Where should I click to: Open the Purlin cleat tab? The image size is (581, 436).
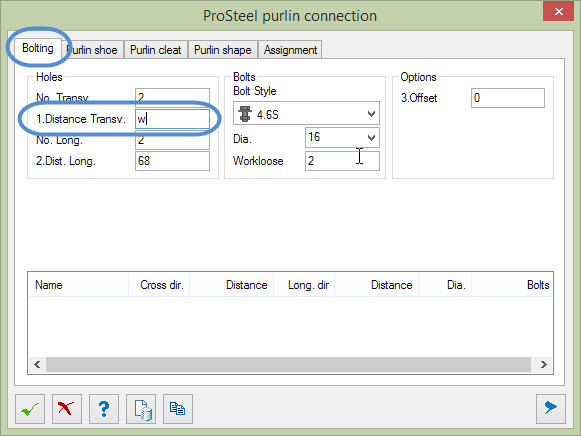pyautogui.click(x=156, y=50)
